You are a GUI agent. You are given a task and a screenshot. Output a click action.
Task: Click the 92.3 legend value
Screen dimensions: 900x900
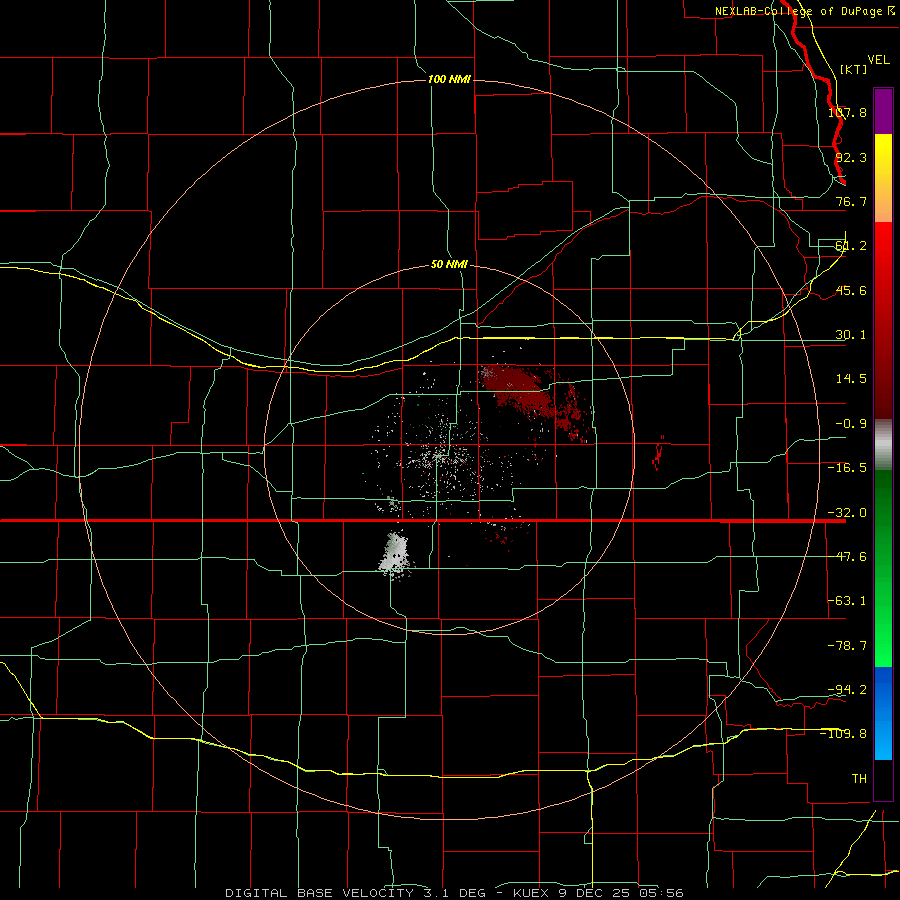[851, 157]
